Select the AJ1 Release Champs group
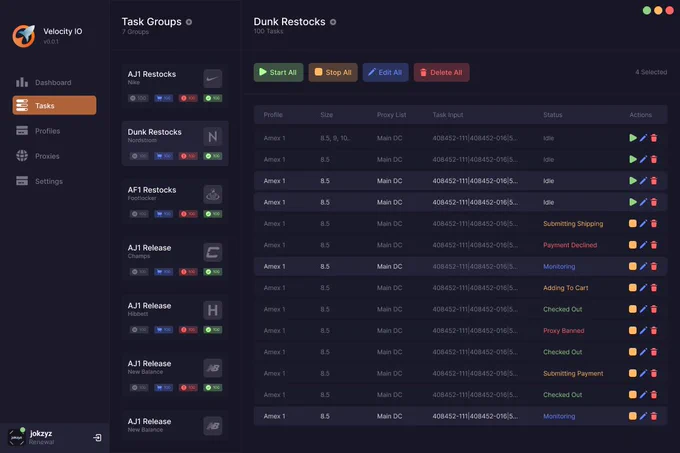Screen dimensions: 680x453 tap(175, 259)
